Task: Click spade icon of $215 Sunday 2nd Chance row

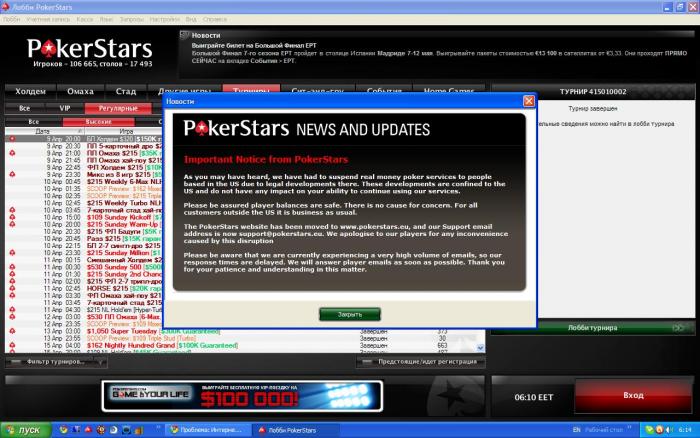Action: (12, 274)
